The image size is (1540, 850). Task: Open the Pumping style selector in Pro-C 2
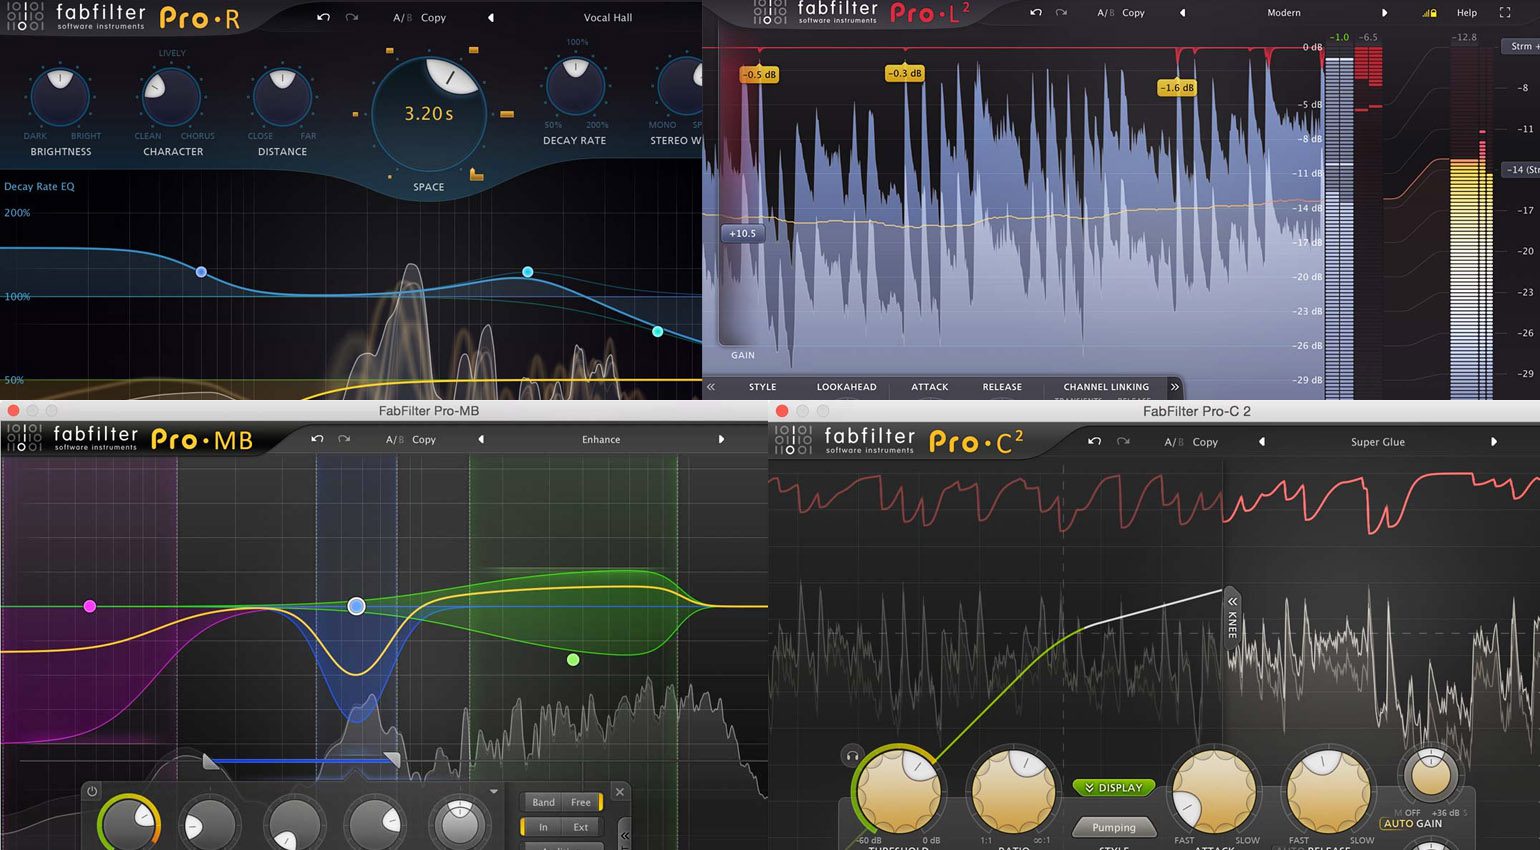1113,827
